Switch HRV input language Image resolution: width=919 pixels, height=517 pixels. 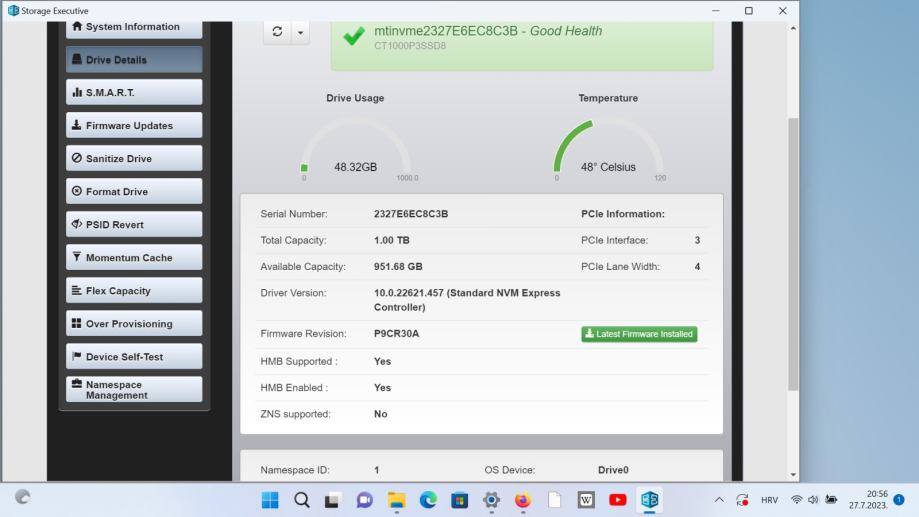point(769,500)
